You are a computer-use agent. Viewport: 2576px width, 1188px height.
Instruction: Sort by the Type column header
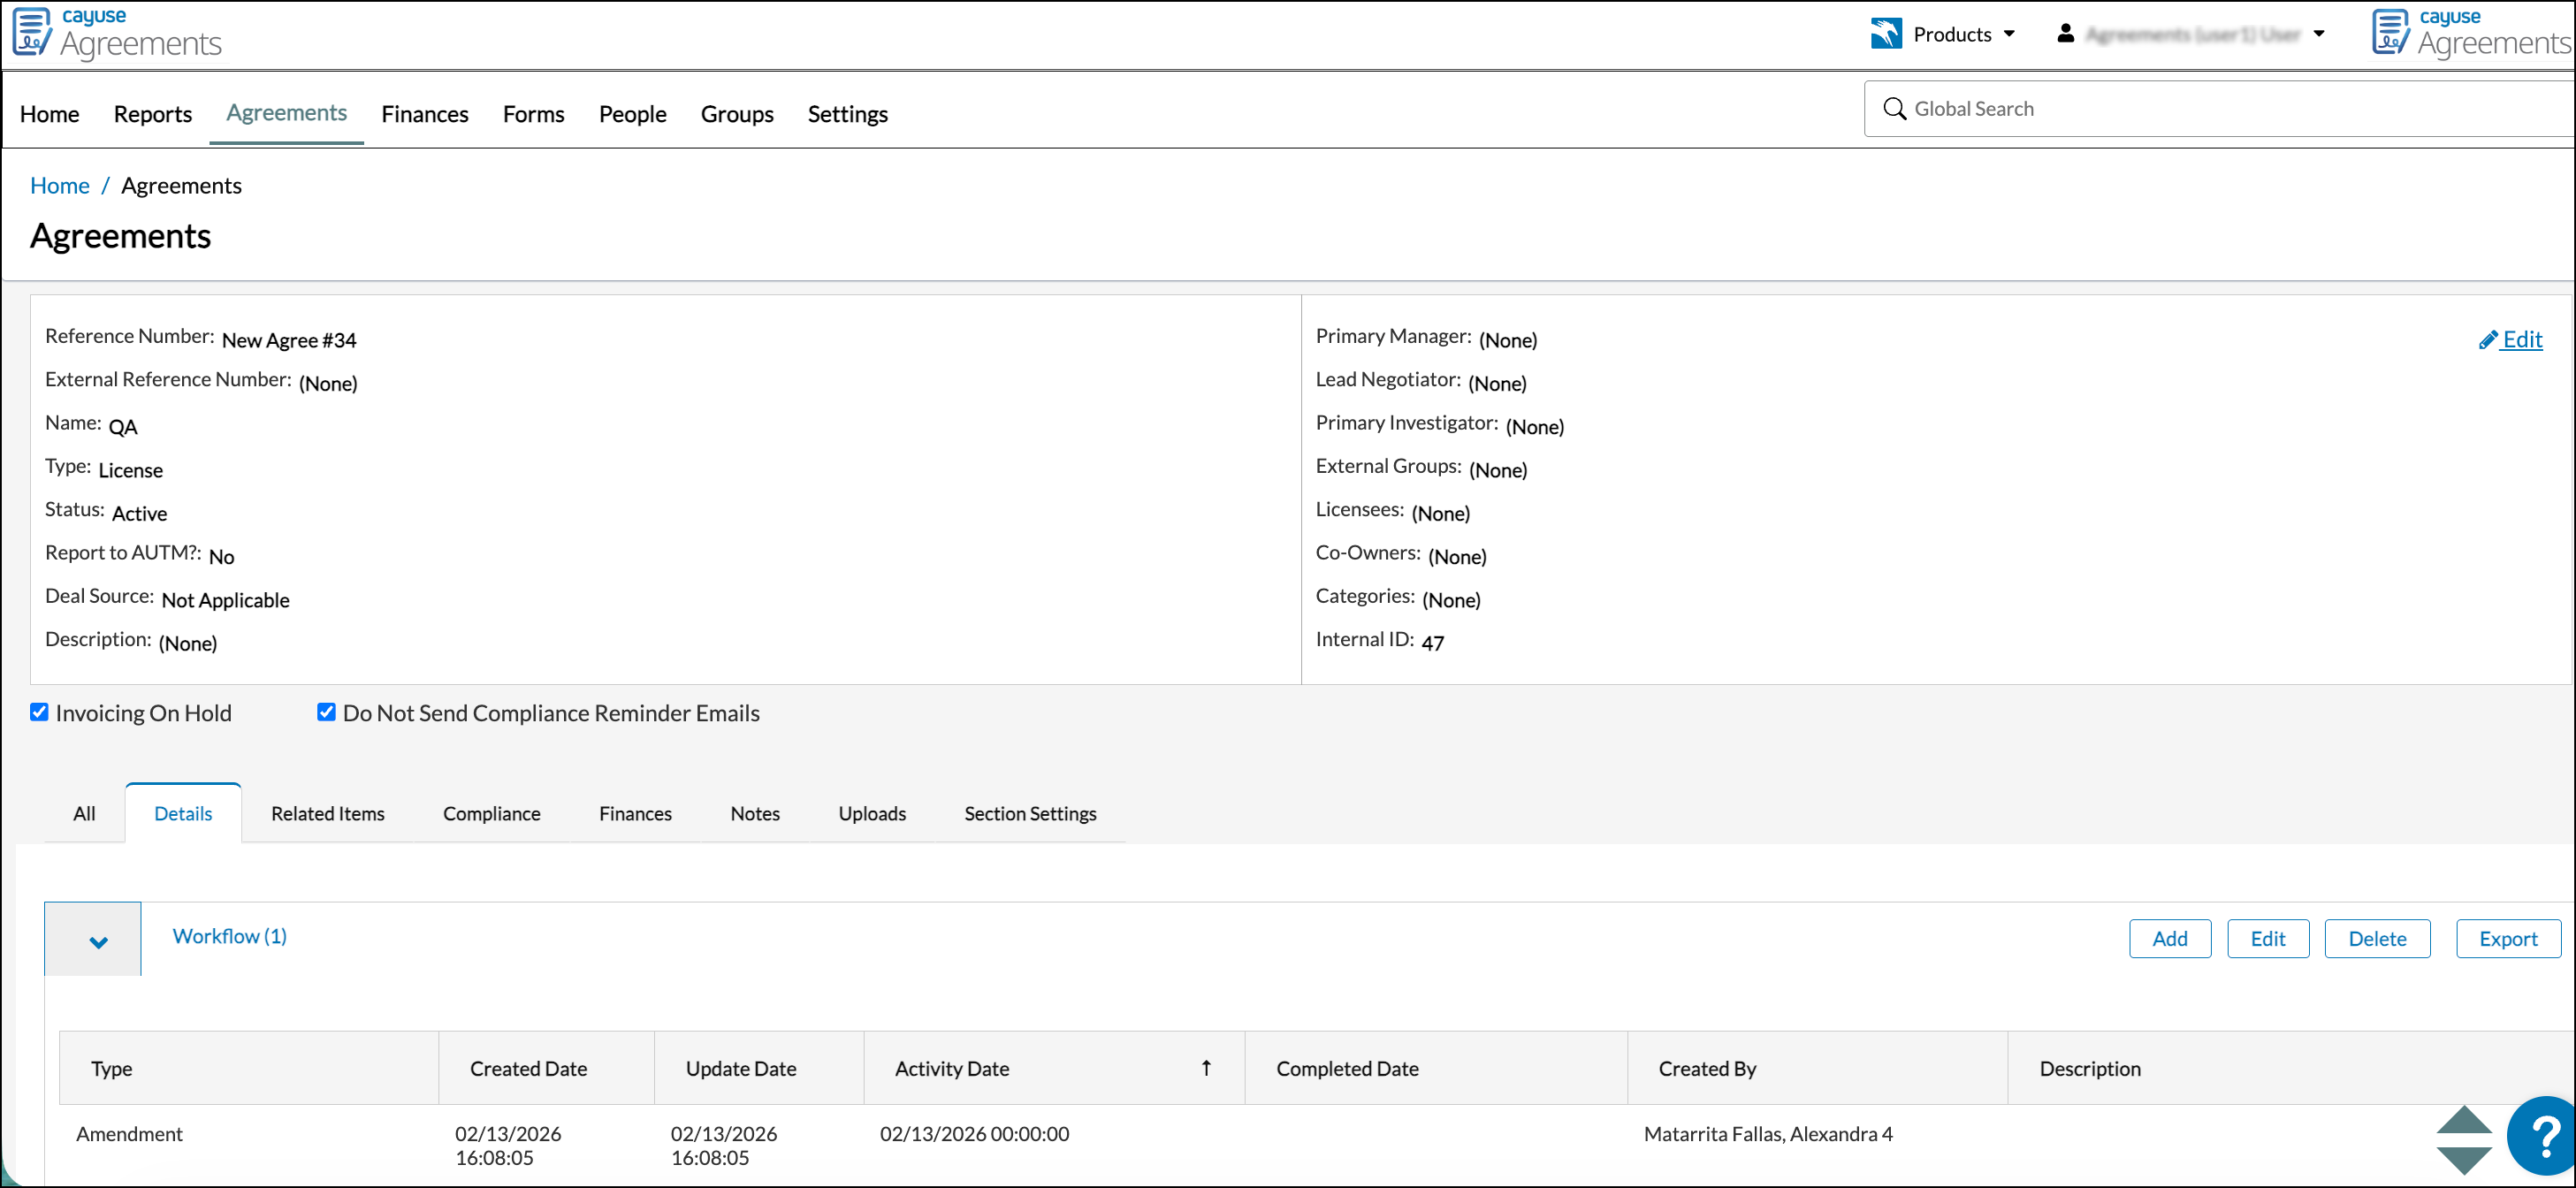coord(248,1068)
